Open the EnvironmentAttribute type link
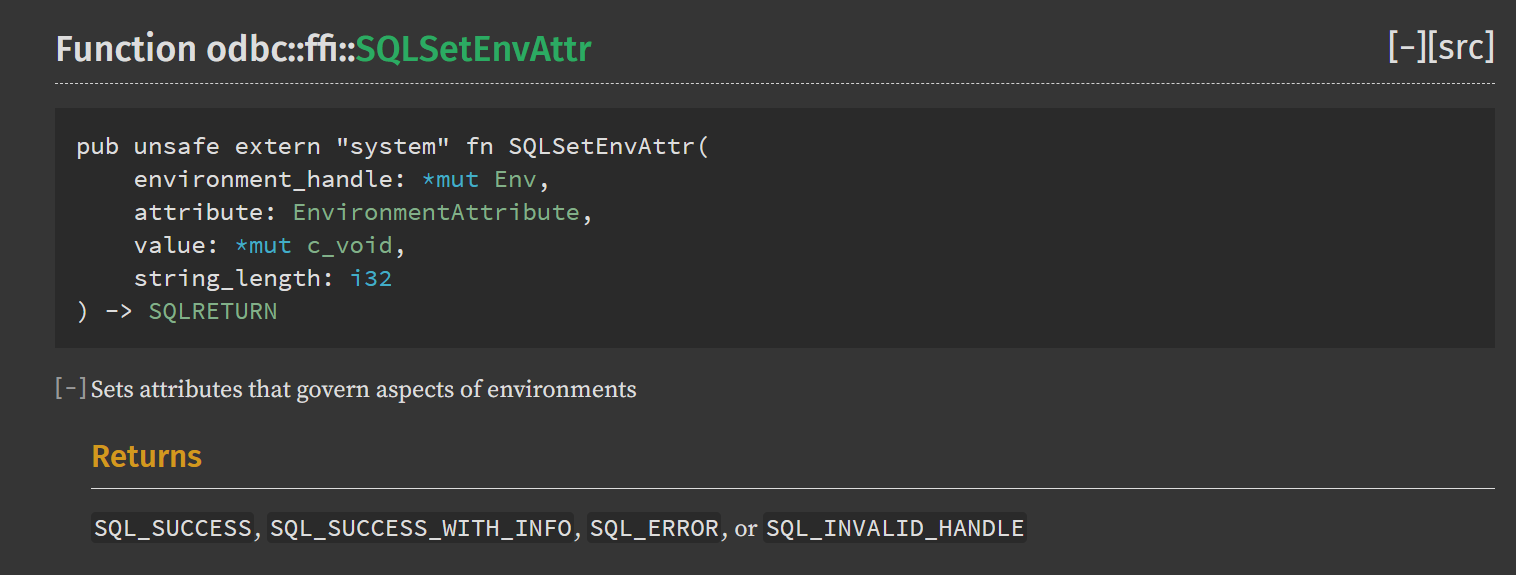Image resolution: width=1516 pixels, height=575 pixels. click(x=436, y=212)
